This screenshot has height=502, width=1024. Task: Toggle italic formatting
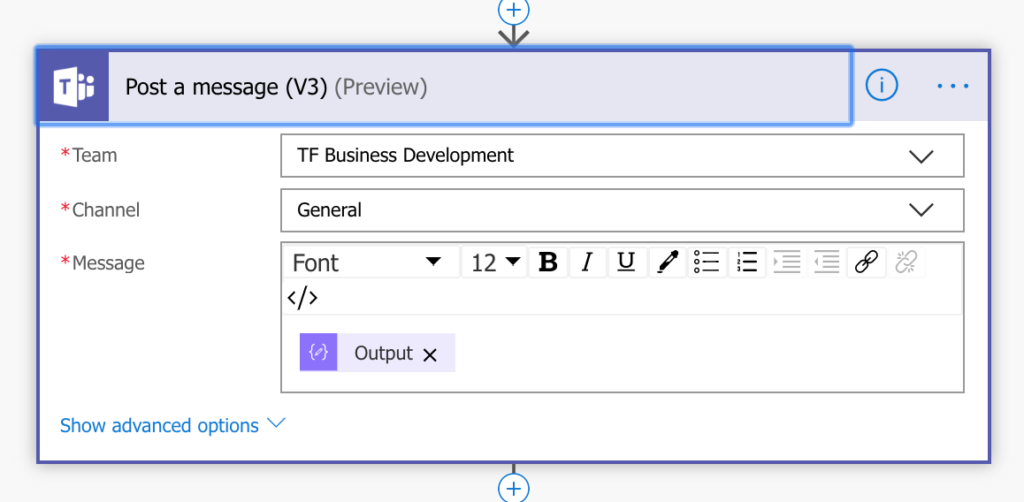coord(587,263)
